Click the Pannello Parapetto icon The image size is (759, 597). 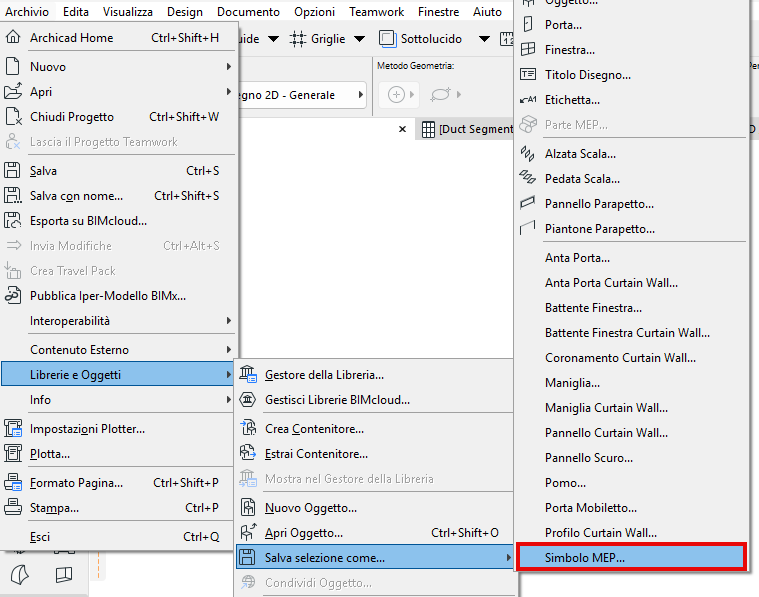click(527, 202)
